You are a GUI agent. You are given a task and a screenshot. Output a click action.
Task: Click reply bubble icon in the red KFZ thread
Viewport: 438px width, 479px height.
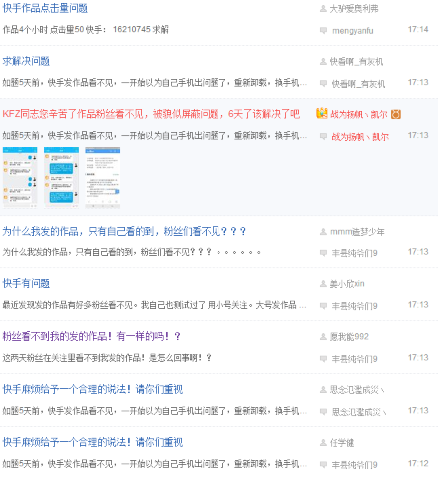tap(323, 136)
